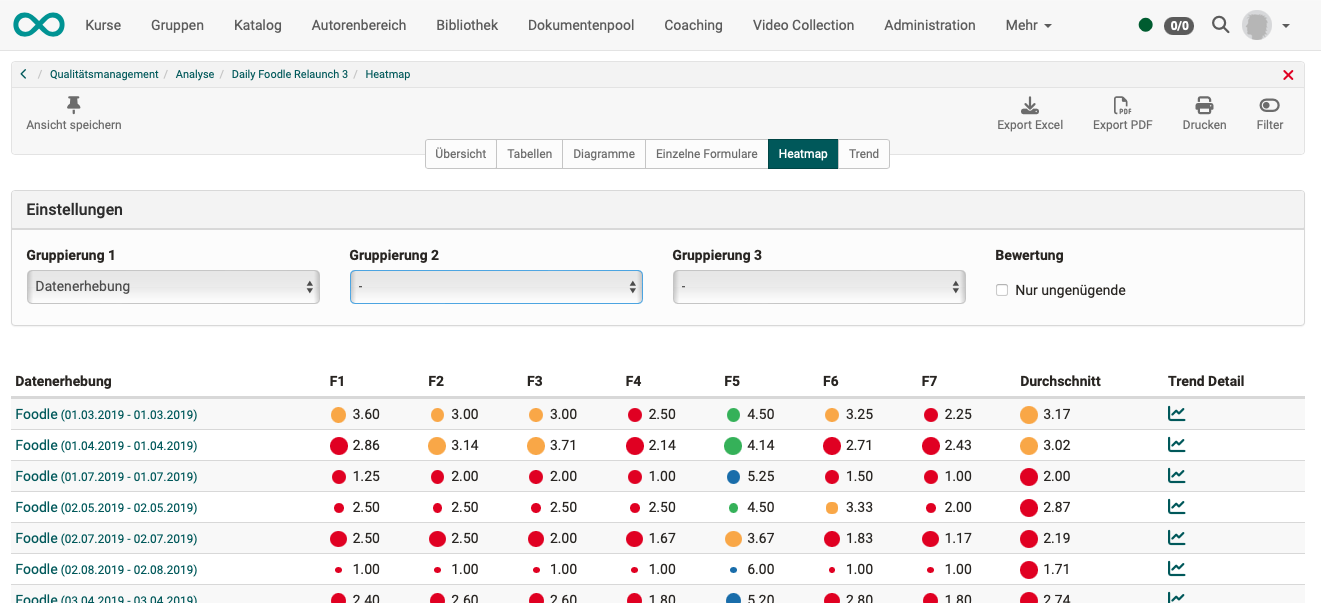Open Trend Detail for Foodle 02.08.2019

point(1177,568)
